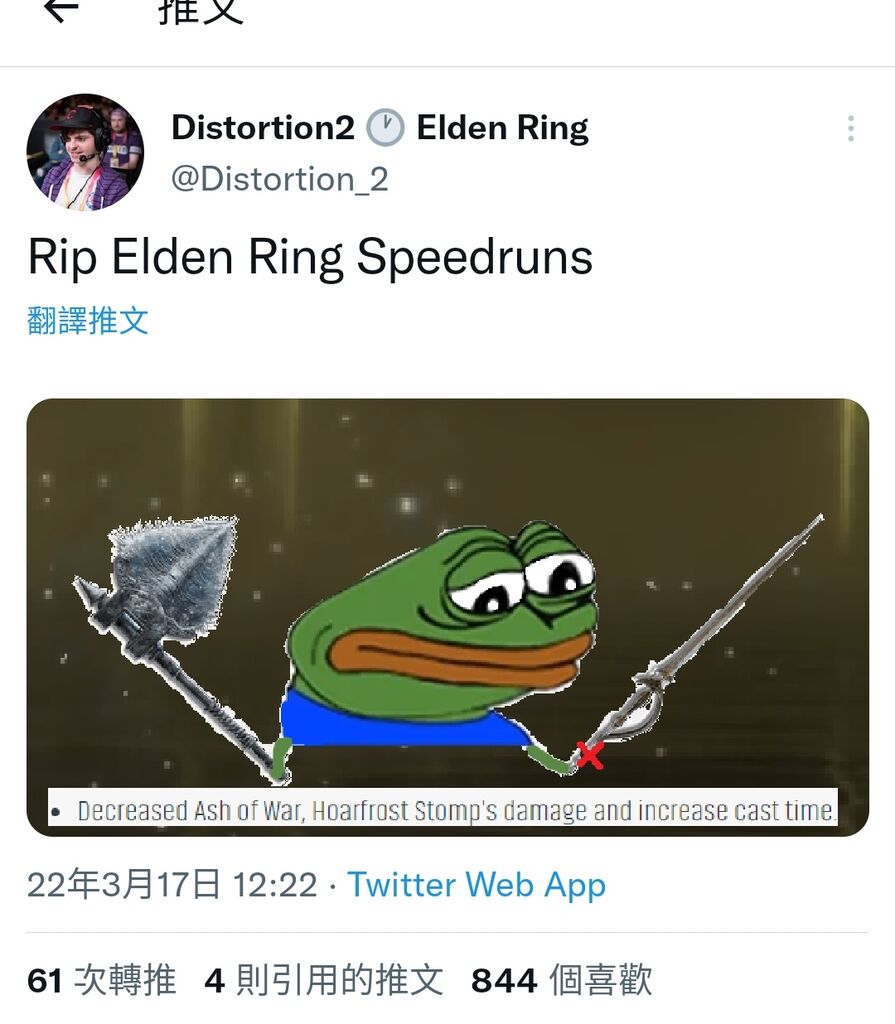This screenshot has width=895, height=1024.
Task: Open the sad Pepe meme image
Action: pos(448,617)
